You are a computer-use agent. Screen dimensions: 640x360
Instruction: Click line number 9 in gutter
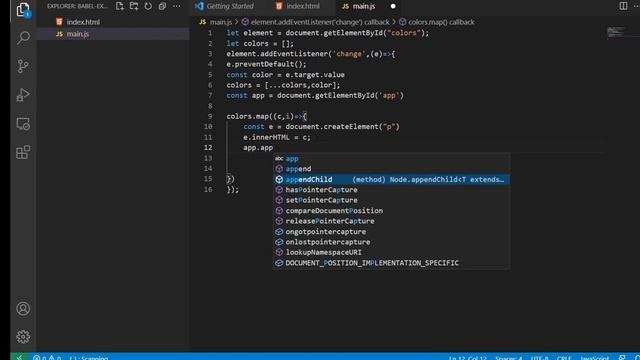(x=209, y=116)
